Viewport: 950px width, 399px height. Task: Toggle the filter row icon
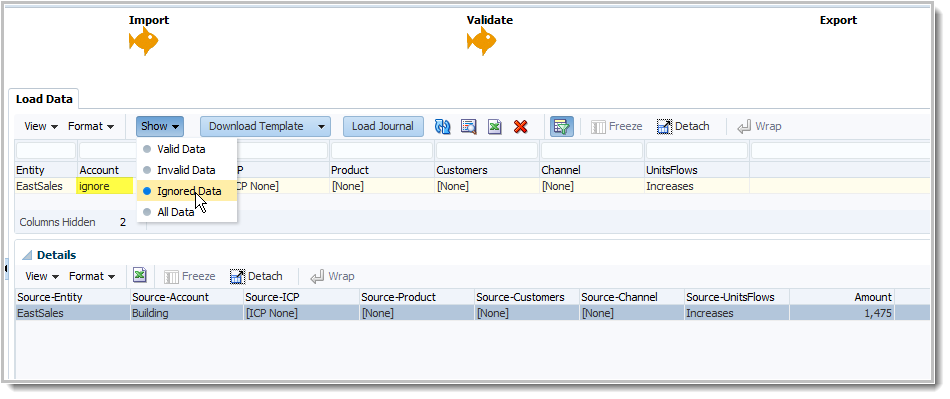click(x=562, y=127)
